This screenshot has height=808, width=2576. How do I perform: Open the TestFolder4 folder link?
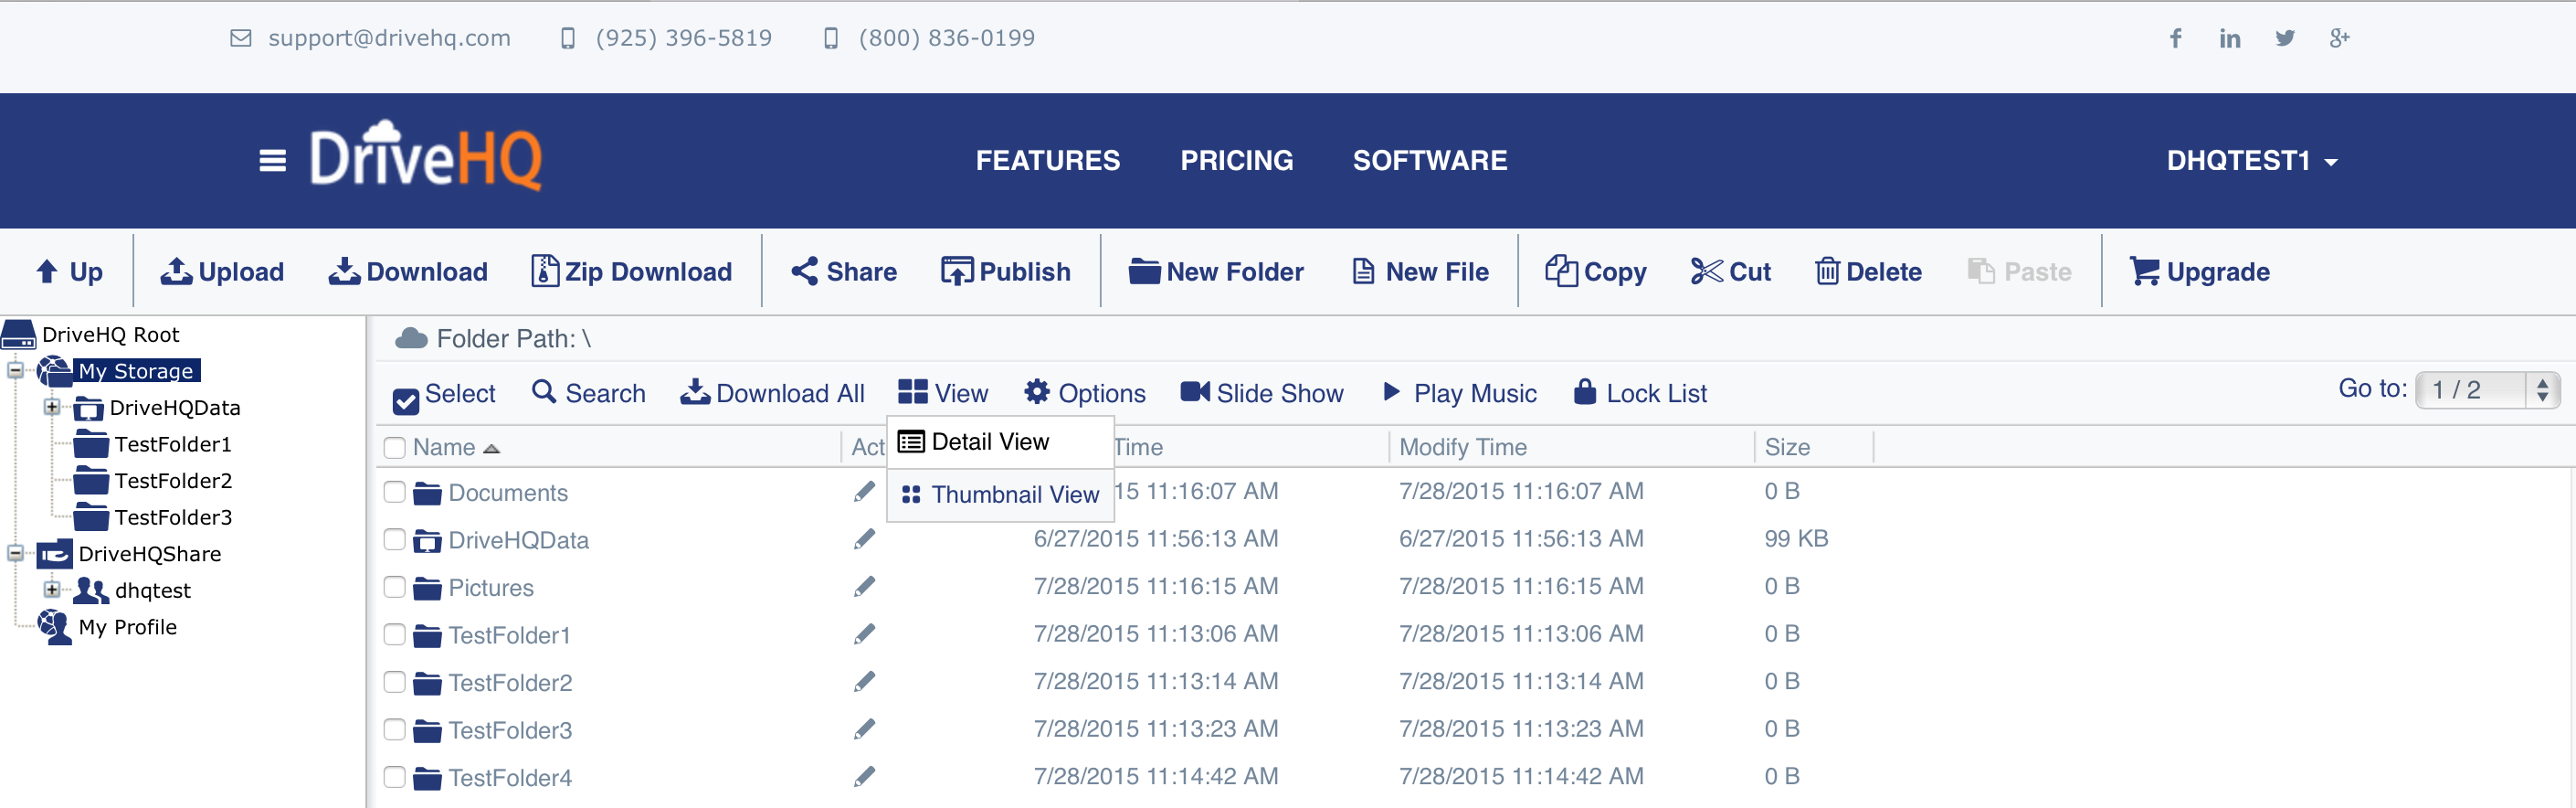click(x=510, y=777)
